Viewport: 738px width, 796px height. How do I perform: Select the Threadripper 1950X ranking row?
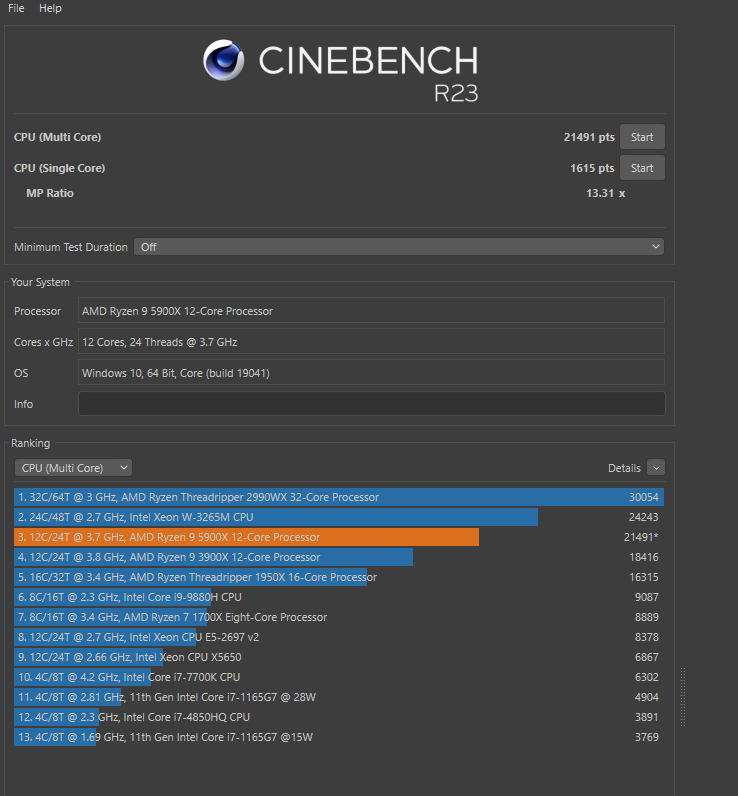point(339,577)
